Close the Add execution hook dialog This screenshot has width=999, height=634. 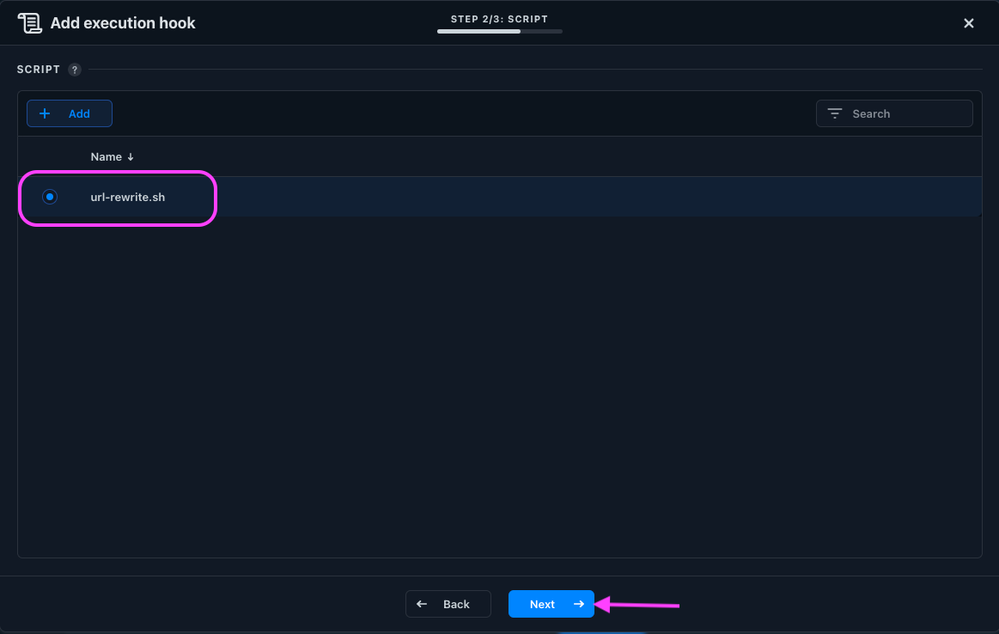[968, 23]
